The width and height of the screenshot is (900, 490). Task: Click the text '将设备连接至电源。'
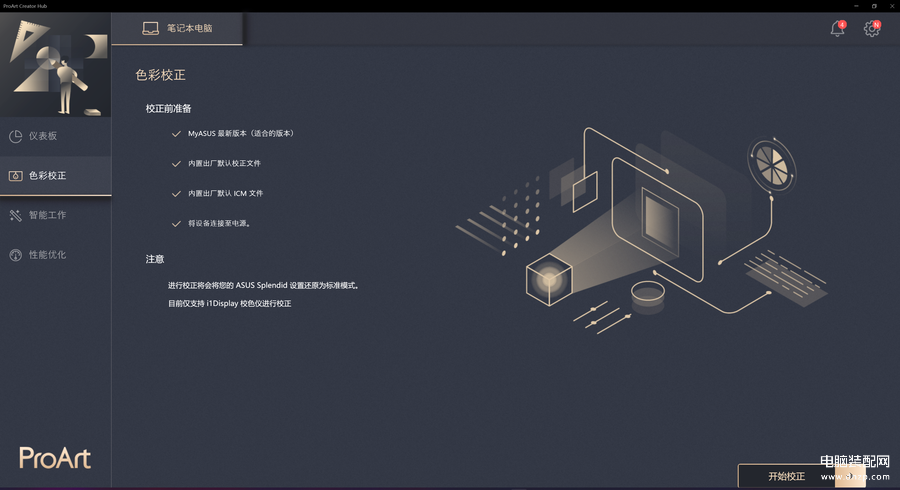[x=219, y=223]
